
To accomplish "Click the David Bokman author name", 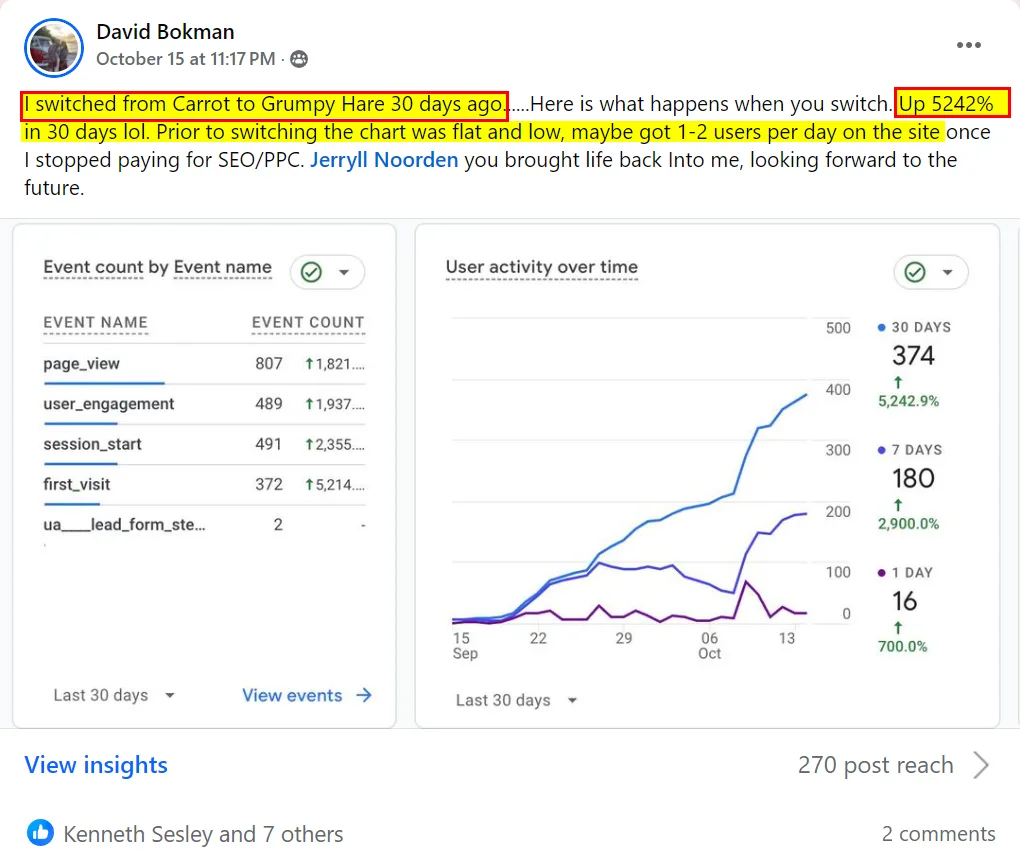I will [165, 32].
